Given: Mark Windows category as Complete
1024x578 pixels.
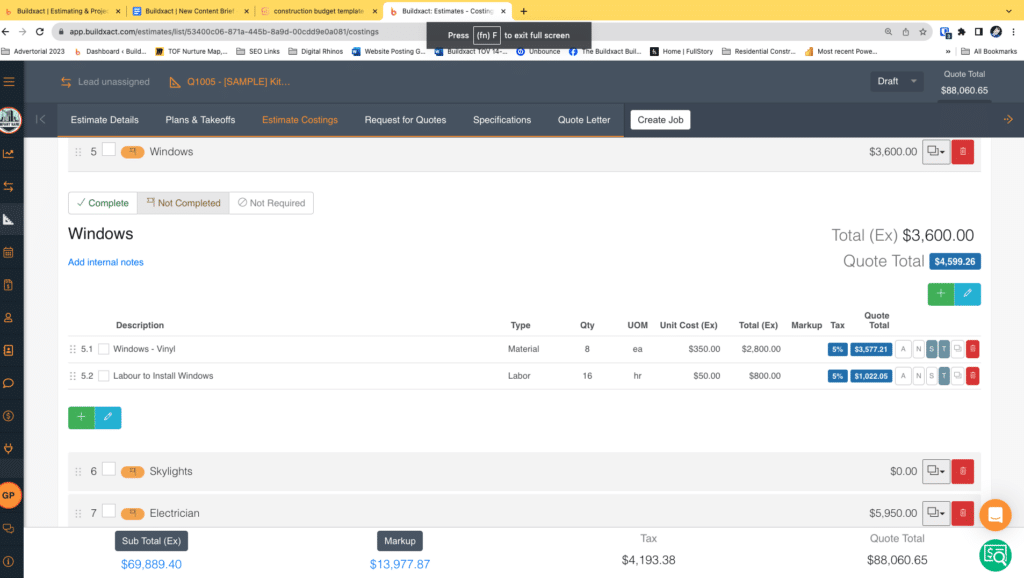Looking at the screenshot, I should (x=102, y=203).
